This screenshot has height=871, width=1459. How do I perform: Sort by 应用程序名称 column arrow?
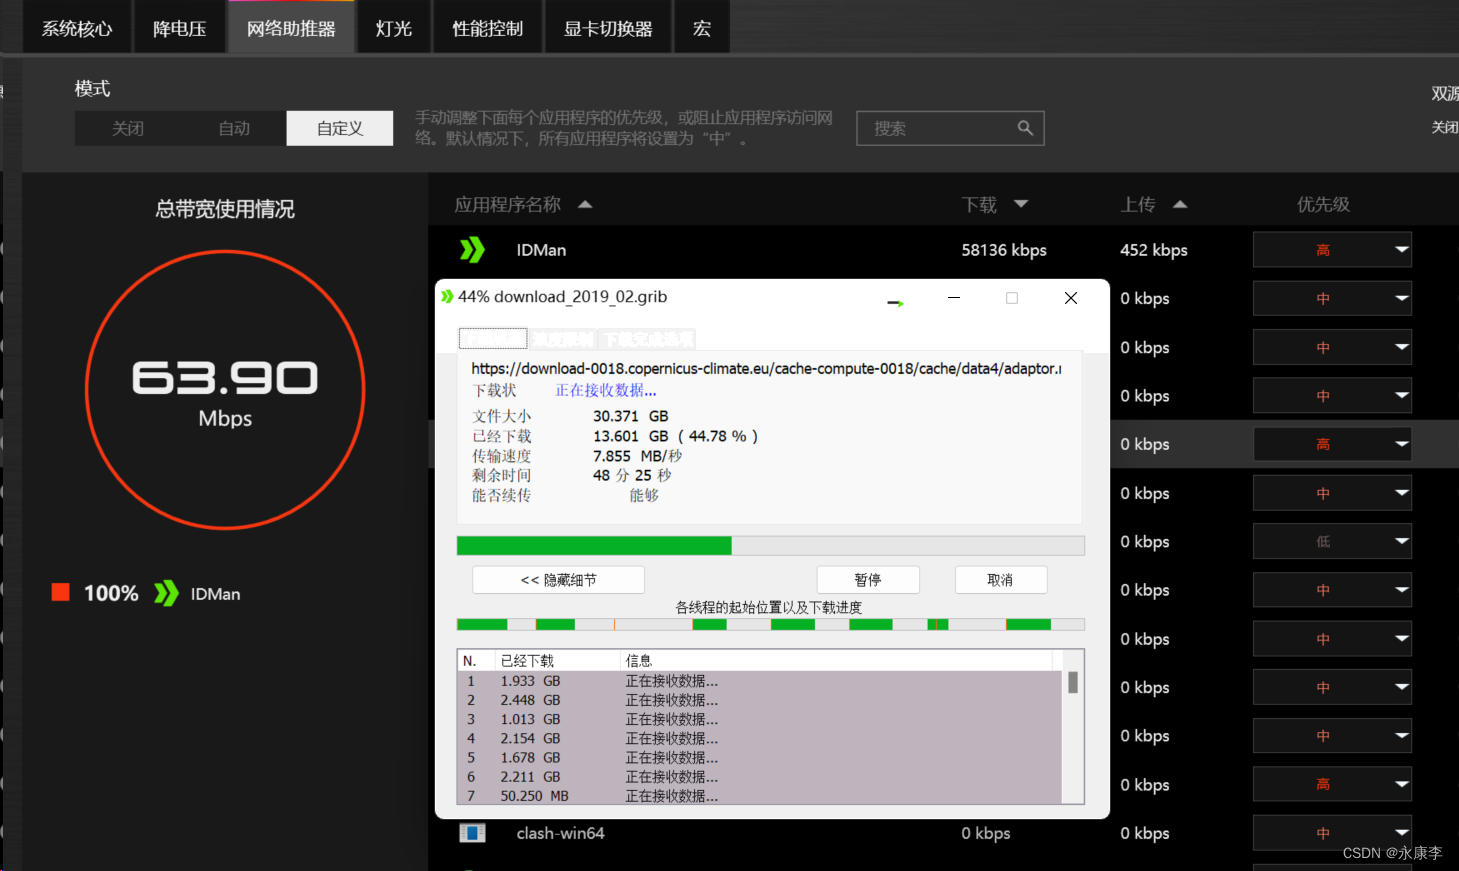coord(585,204)
